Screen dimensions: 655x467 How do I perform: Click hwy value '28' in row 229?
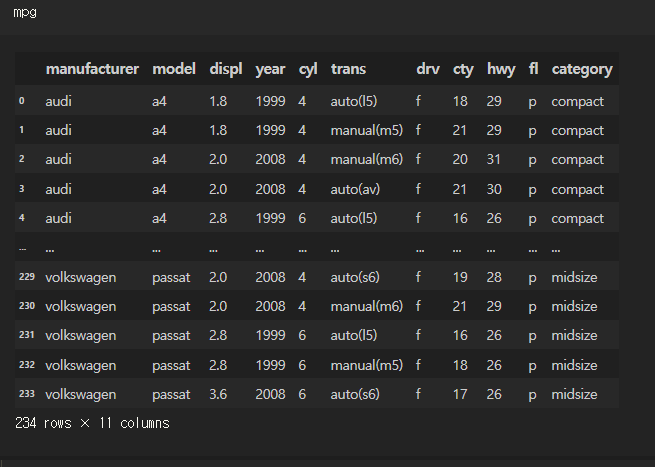coord(494,277)
